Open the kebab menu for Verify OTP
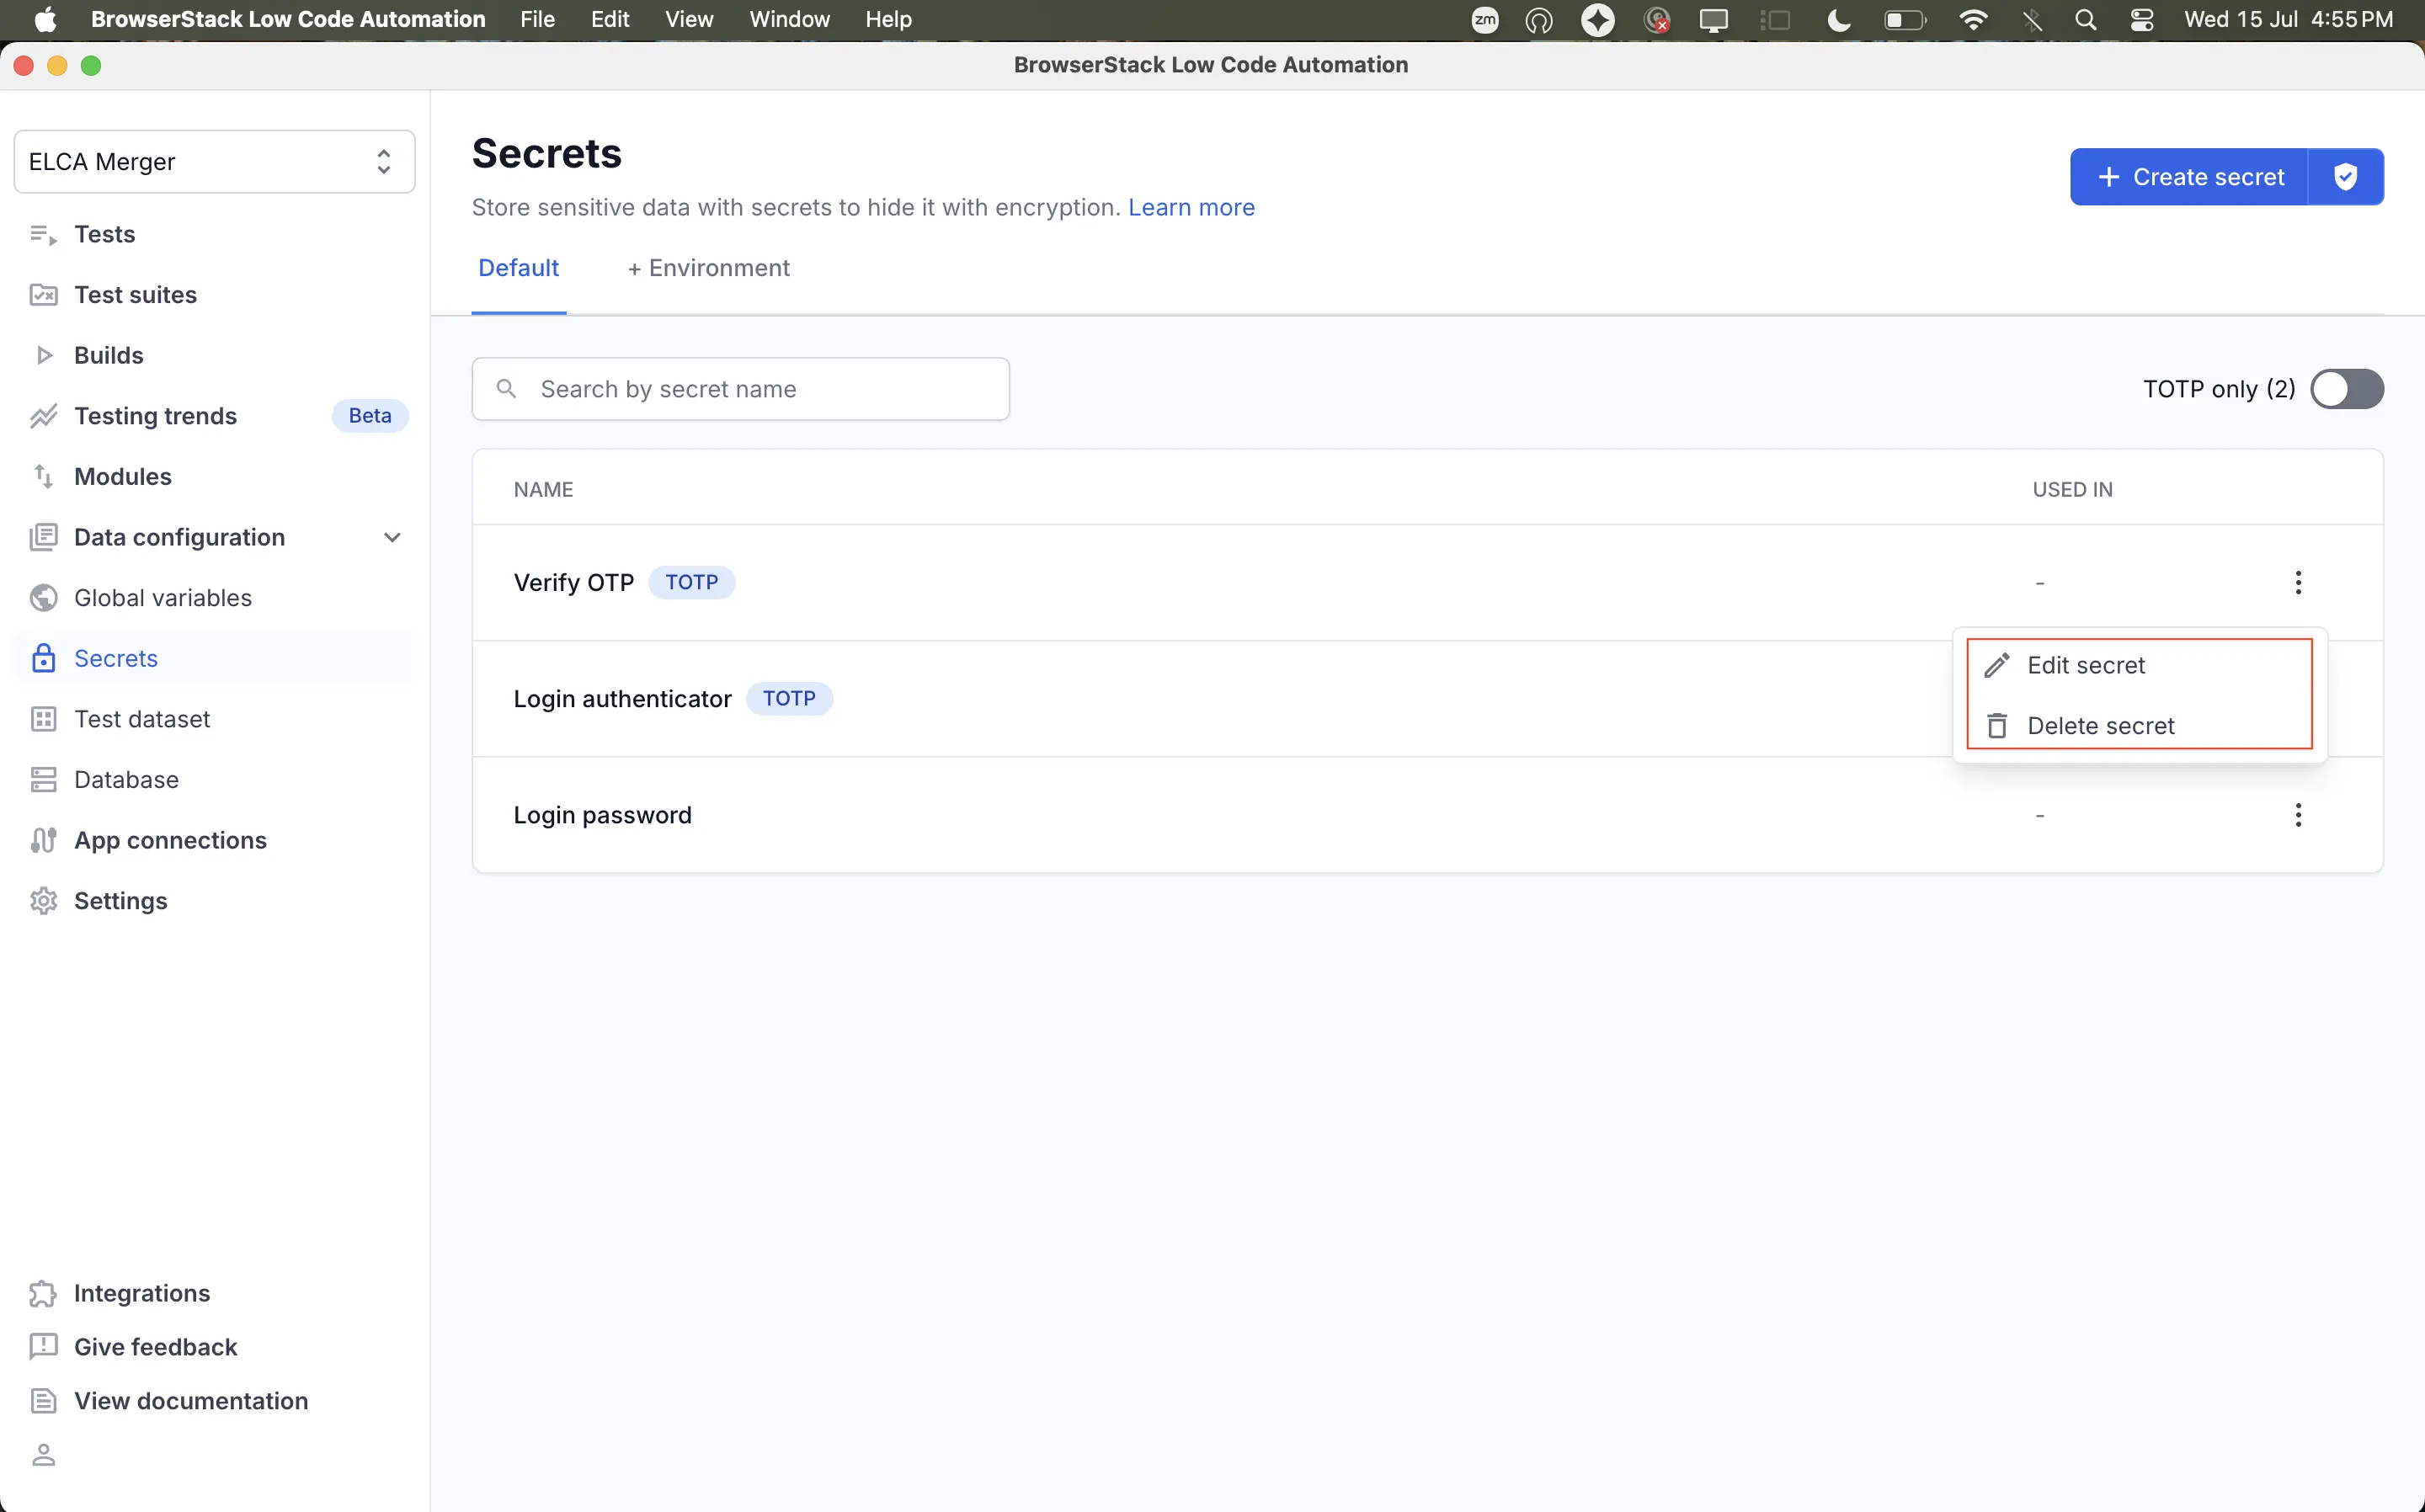This screenshot has width=2425, height=1512. pyautogui.click(x=2298, y=583)
